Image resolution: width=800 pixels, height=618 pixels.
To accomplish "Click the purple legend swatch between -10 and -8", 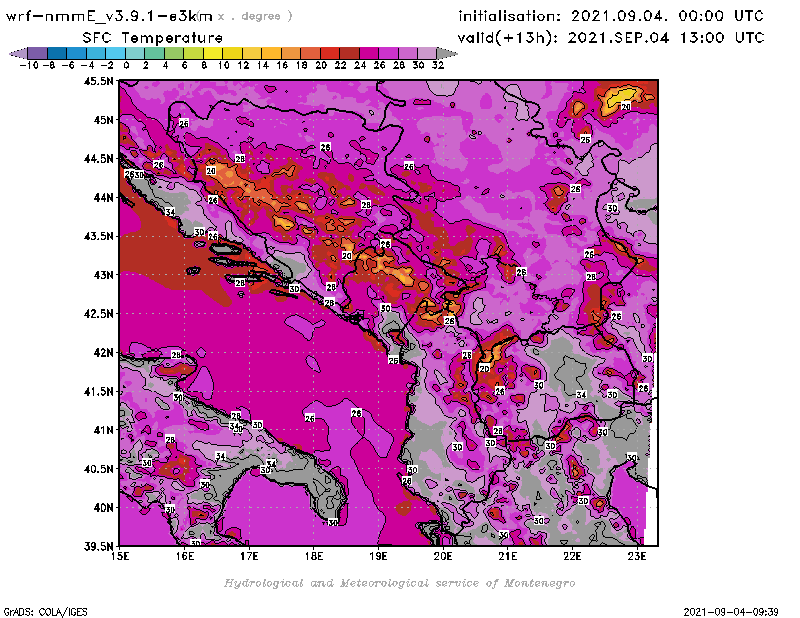I will tap(37, 53).
